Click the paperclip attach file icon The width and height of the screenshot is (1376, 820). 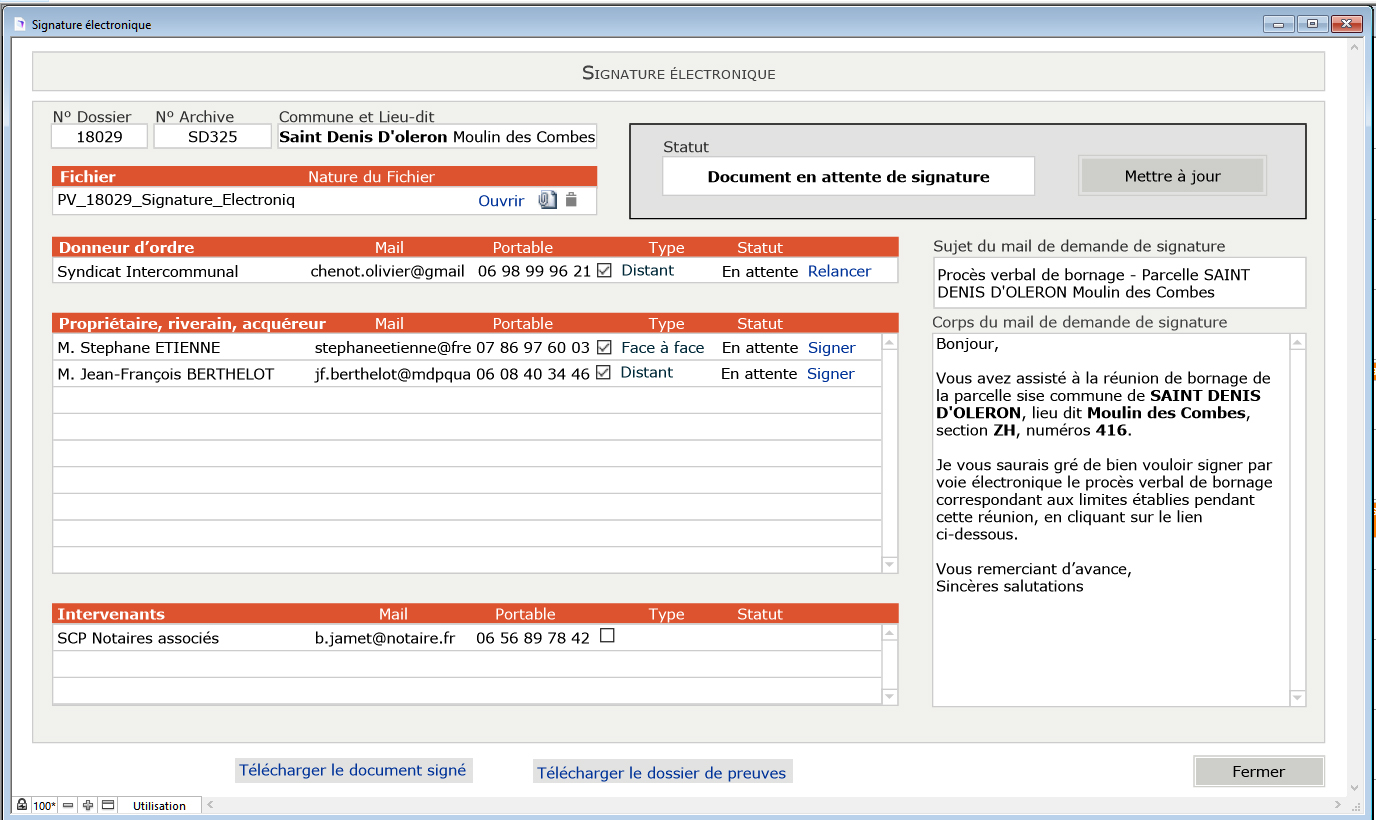[x=547, y=200]
